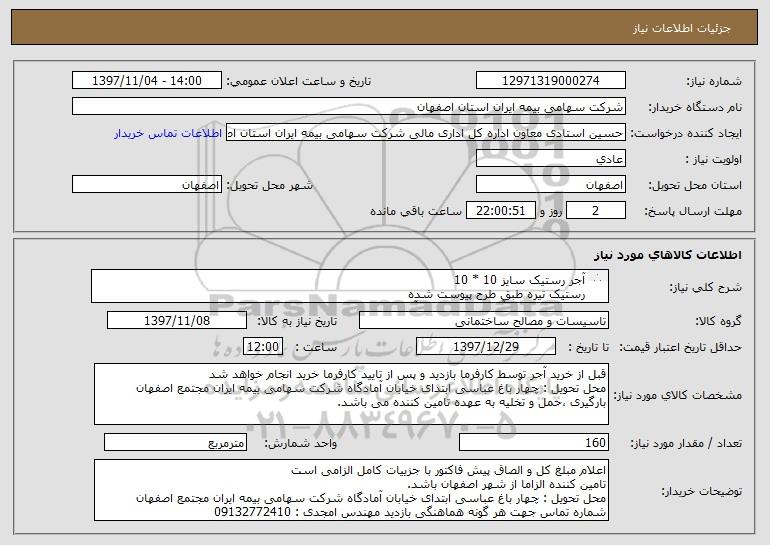
Task: Click the label اولویت نیاز
Action: (714, 160)
